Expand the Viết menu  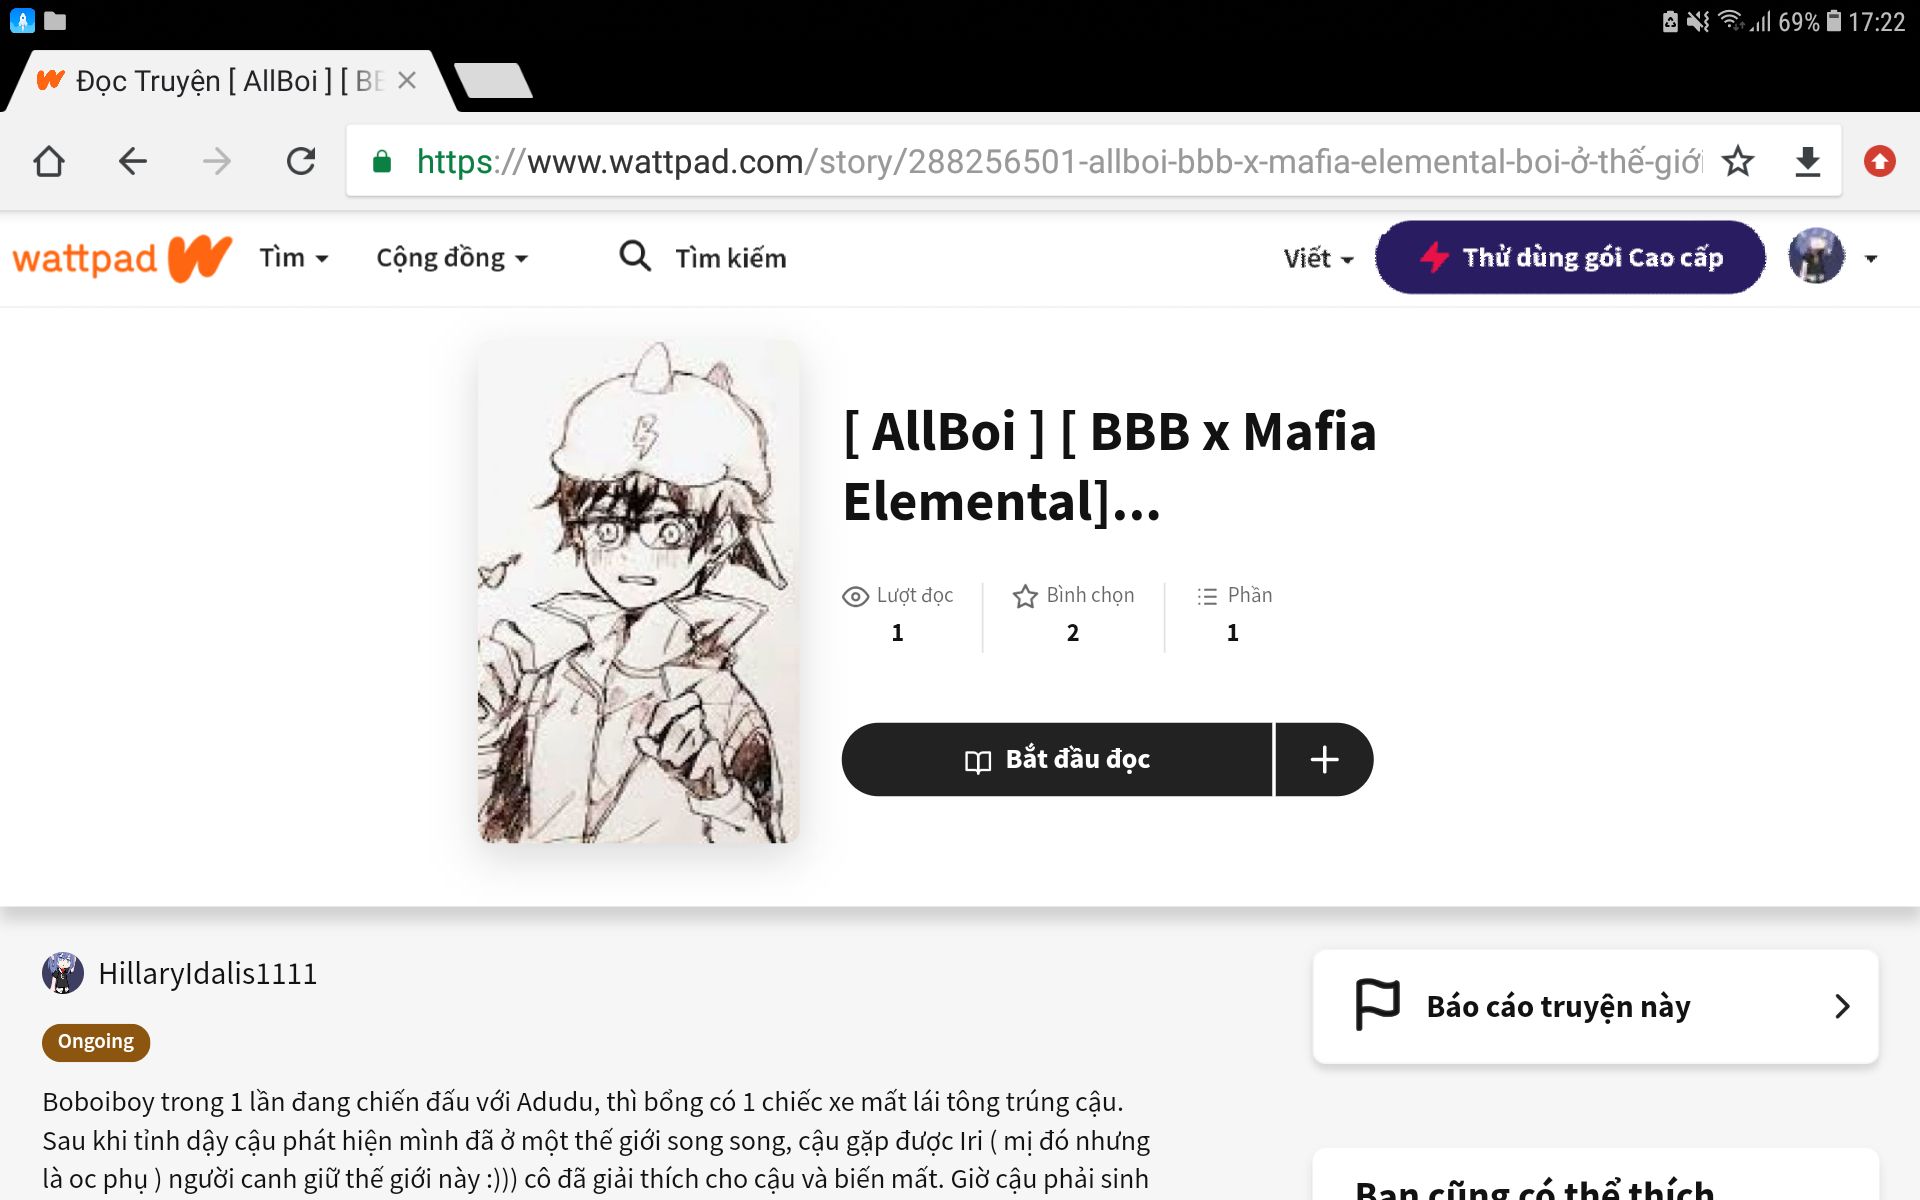pos(1318,258)
